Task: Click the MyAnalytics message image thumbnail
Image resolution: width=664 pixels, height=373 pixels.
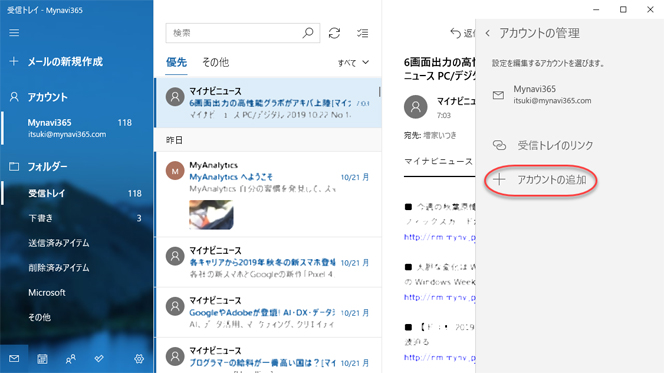Action: coord(211,215)
